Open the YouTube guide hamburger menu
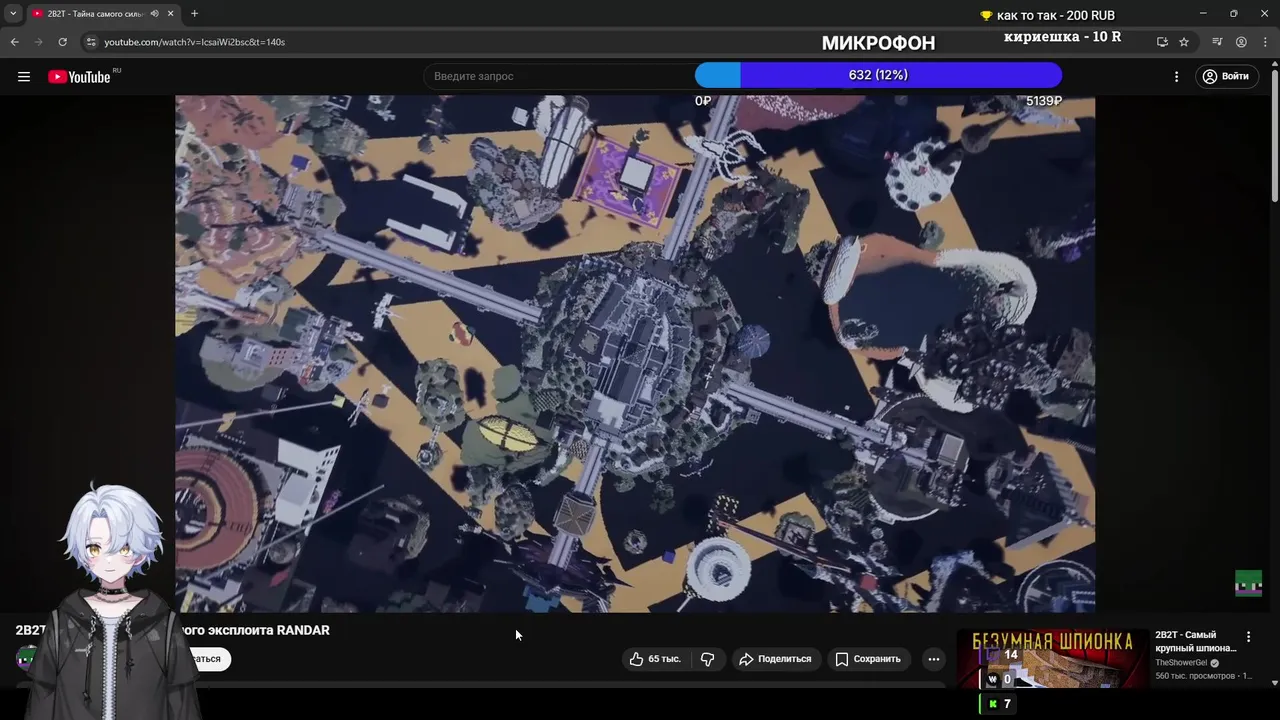This screenshot has height=720, width=1280. coord(24,77)
